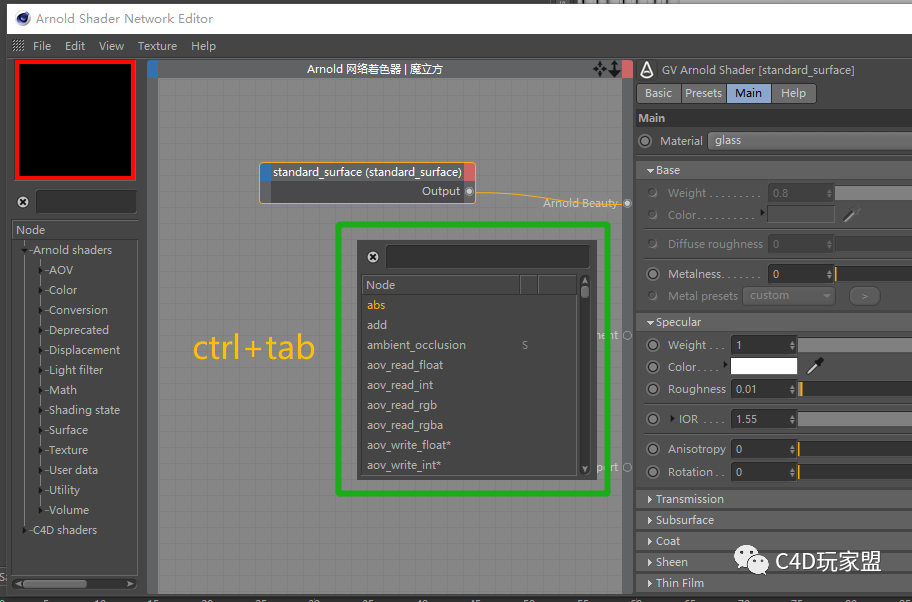
Task: Clear the left node search with X icon
Action: (23, 202)
